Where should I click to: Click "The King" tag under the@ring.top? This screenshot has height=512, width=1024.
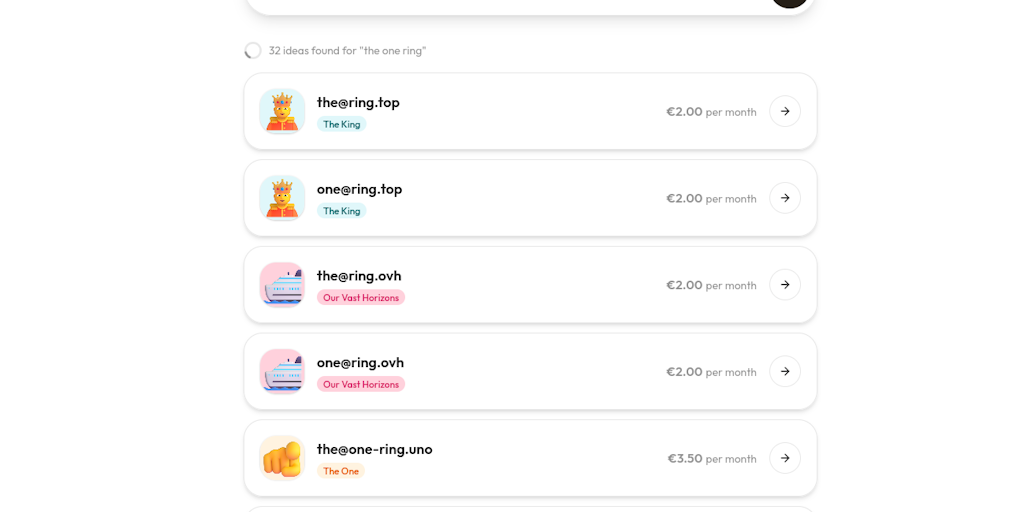coord(341,124)
